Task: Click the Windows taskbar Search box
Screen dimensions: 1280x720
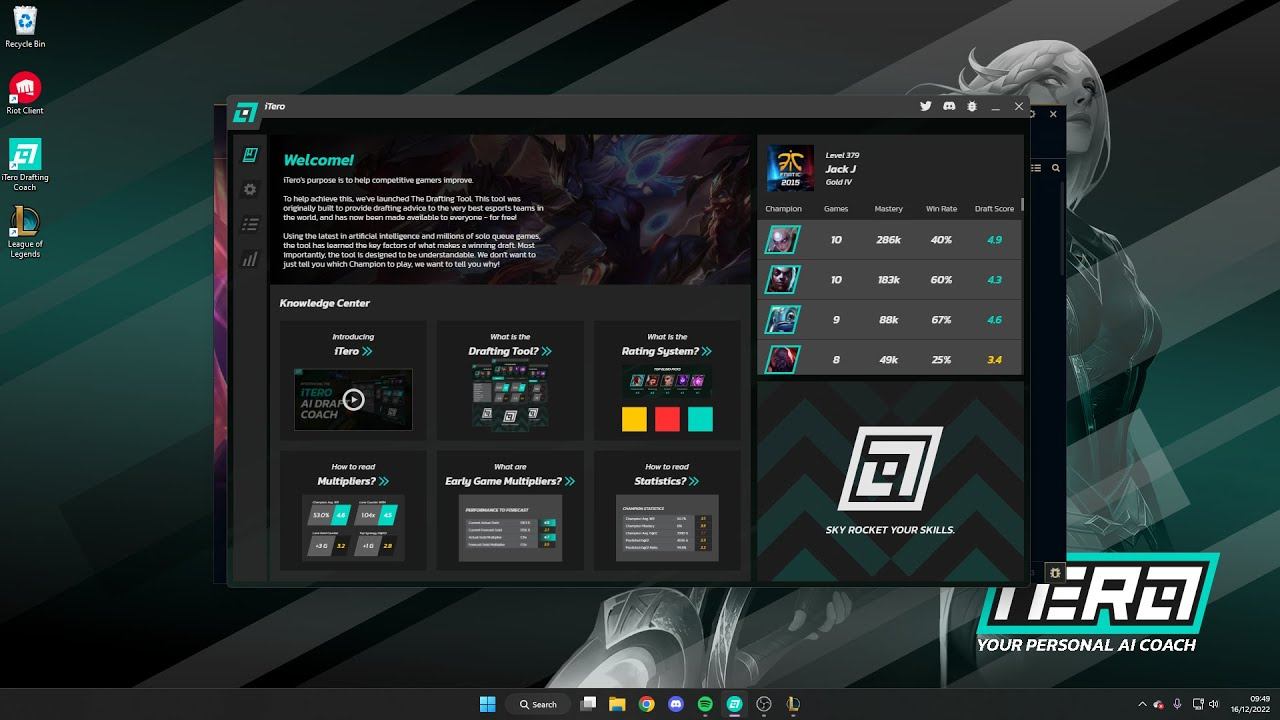Action: tap(539, 704)
